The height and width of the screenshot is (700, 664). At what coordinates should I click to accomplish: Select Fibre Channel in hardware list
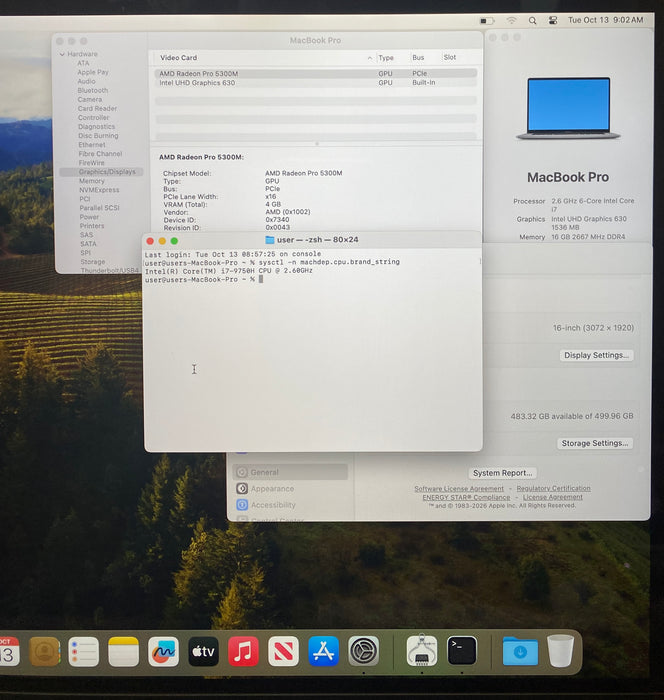point(100,154)
